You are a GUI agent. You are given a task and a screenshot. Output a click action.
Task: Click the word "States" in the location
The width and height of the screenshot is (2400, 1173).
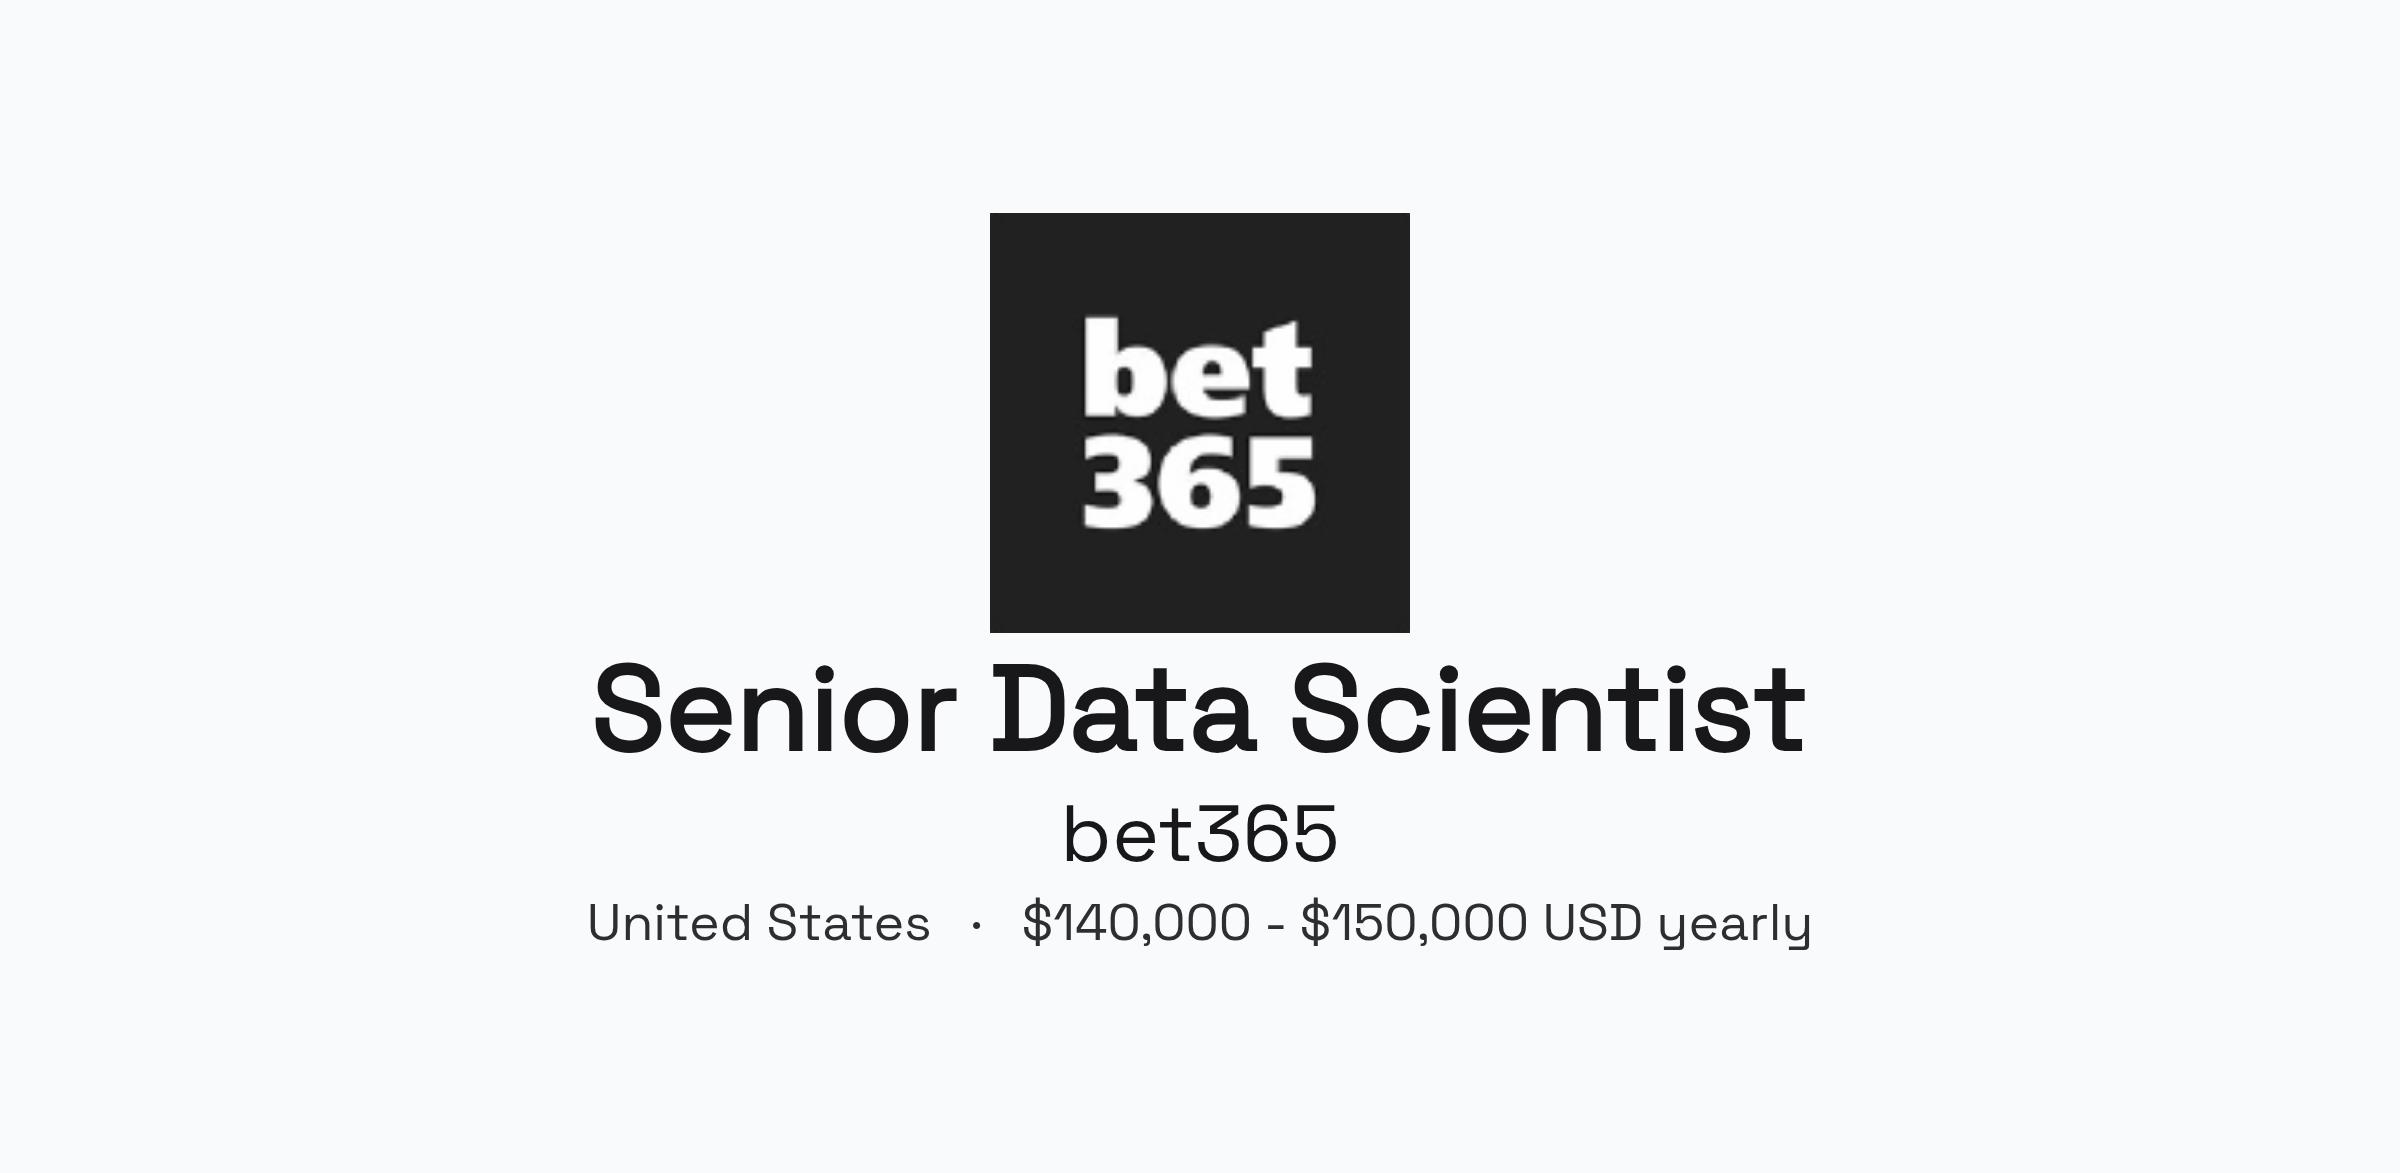(849, 922)
